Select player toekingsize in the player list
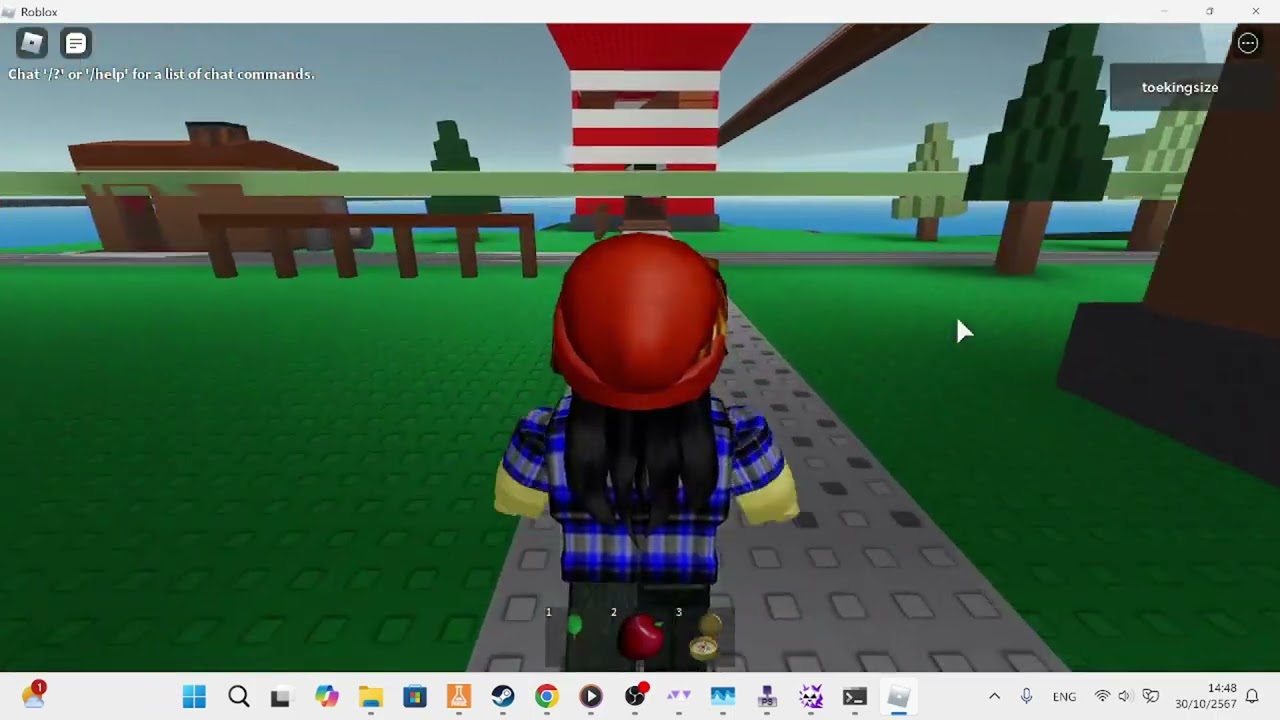 (x=1179, y=87)
